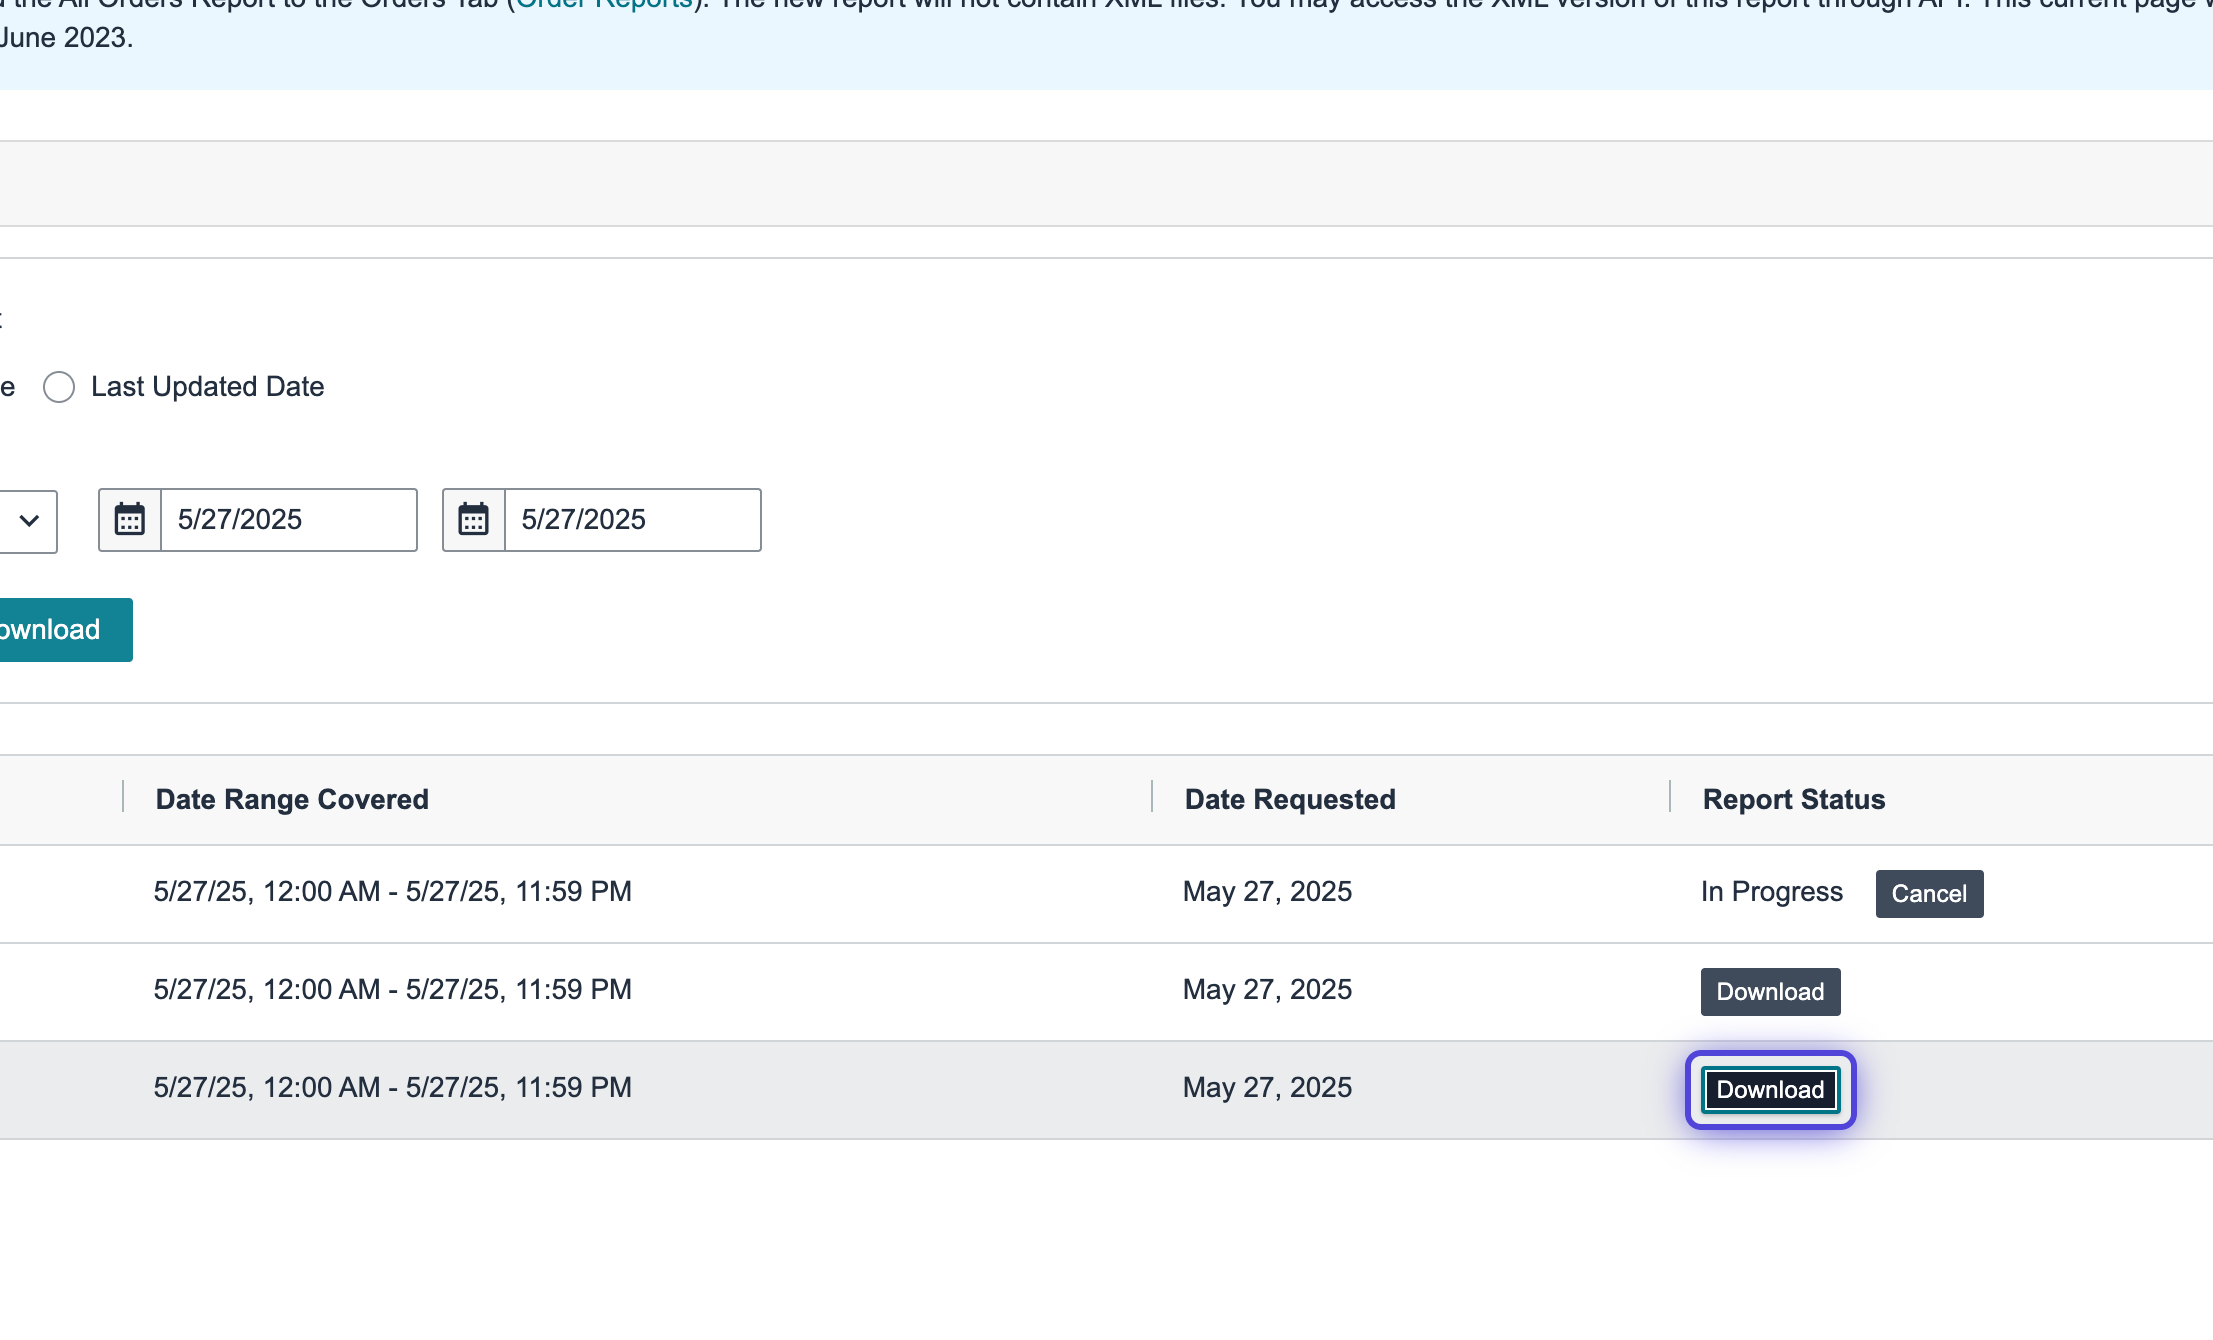This screenshot has width=2213, height=1340.
Task: Select the date range in the In Progress row
Action: (392, 892)
